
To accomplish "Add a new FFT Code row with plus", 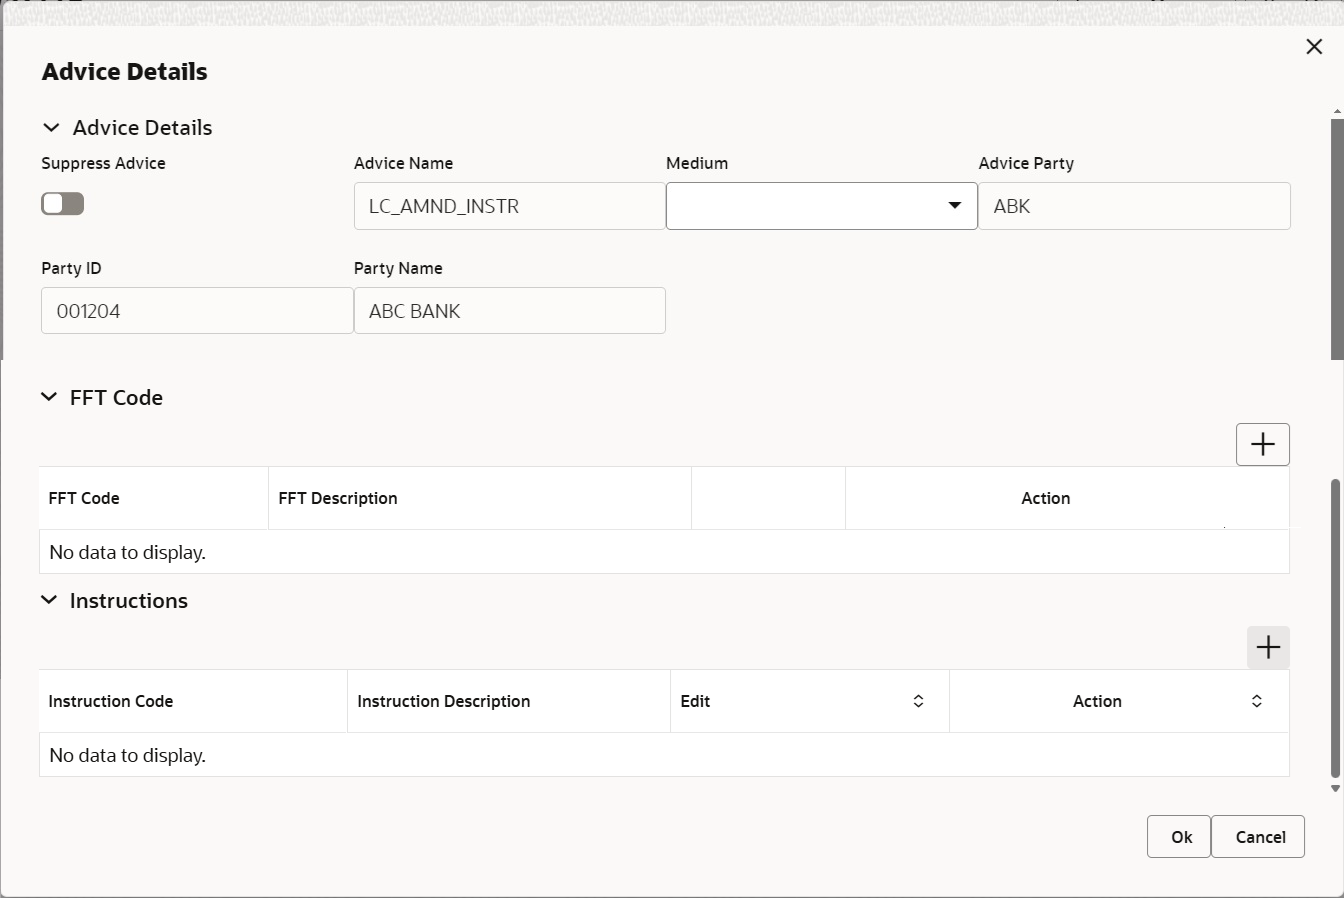I will (x=1263, y=444).
